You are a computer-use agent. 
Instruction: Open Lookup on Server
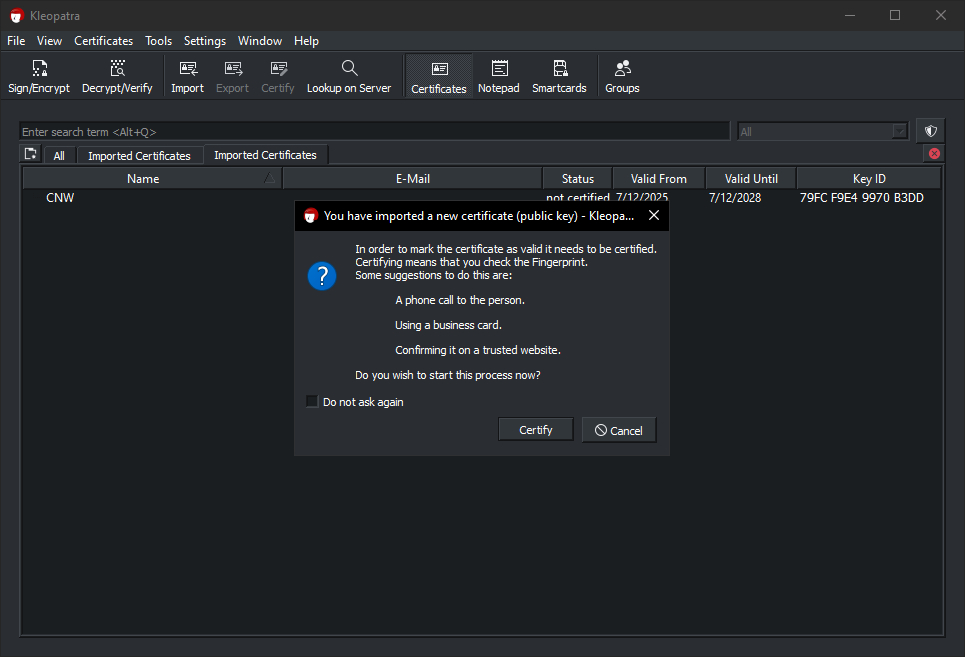(349, 76)
